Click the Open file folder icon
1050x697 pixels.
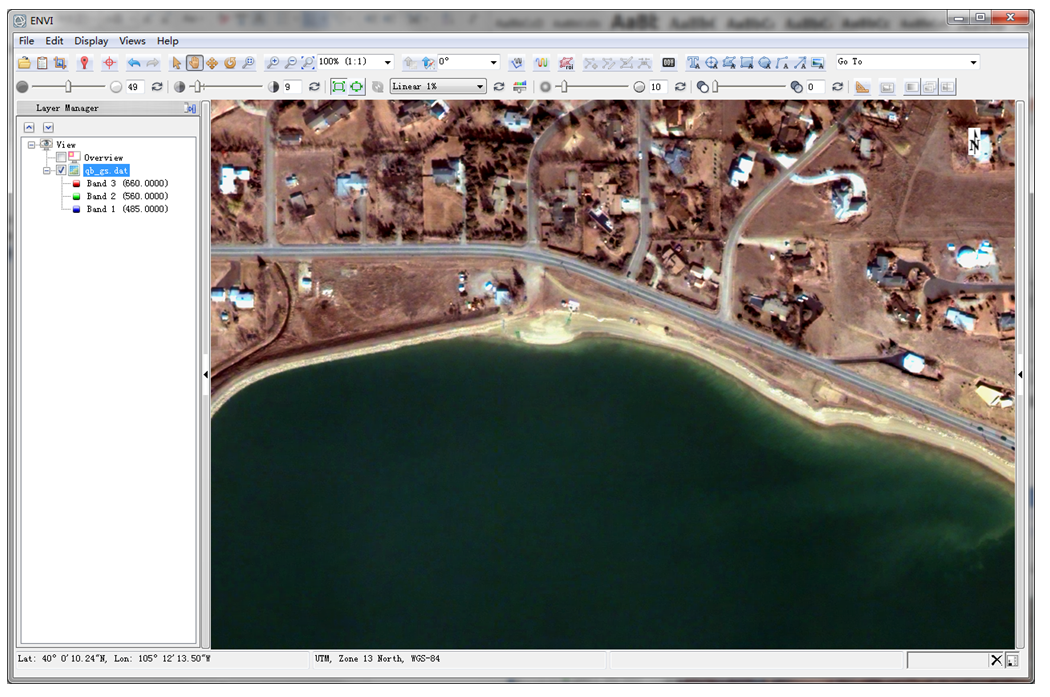tap(24, 63)
